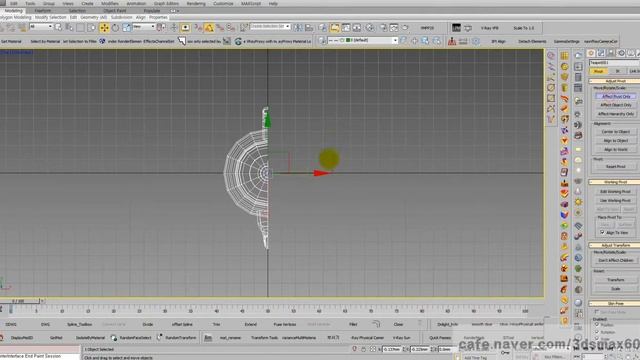Click the V-Ray frame buffer icon

point(456,28)
